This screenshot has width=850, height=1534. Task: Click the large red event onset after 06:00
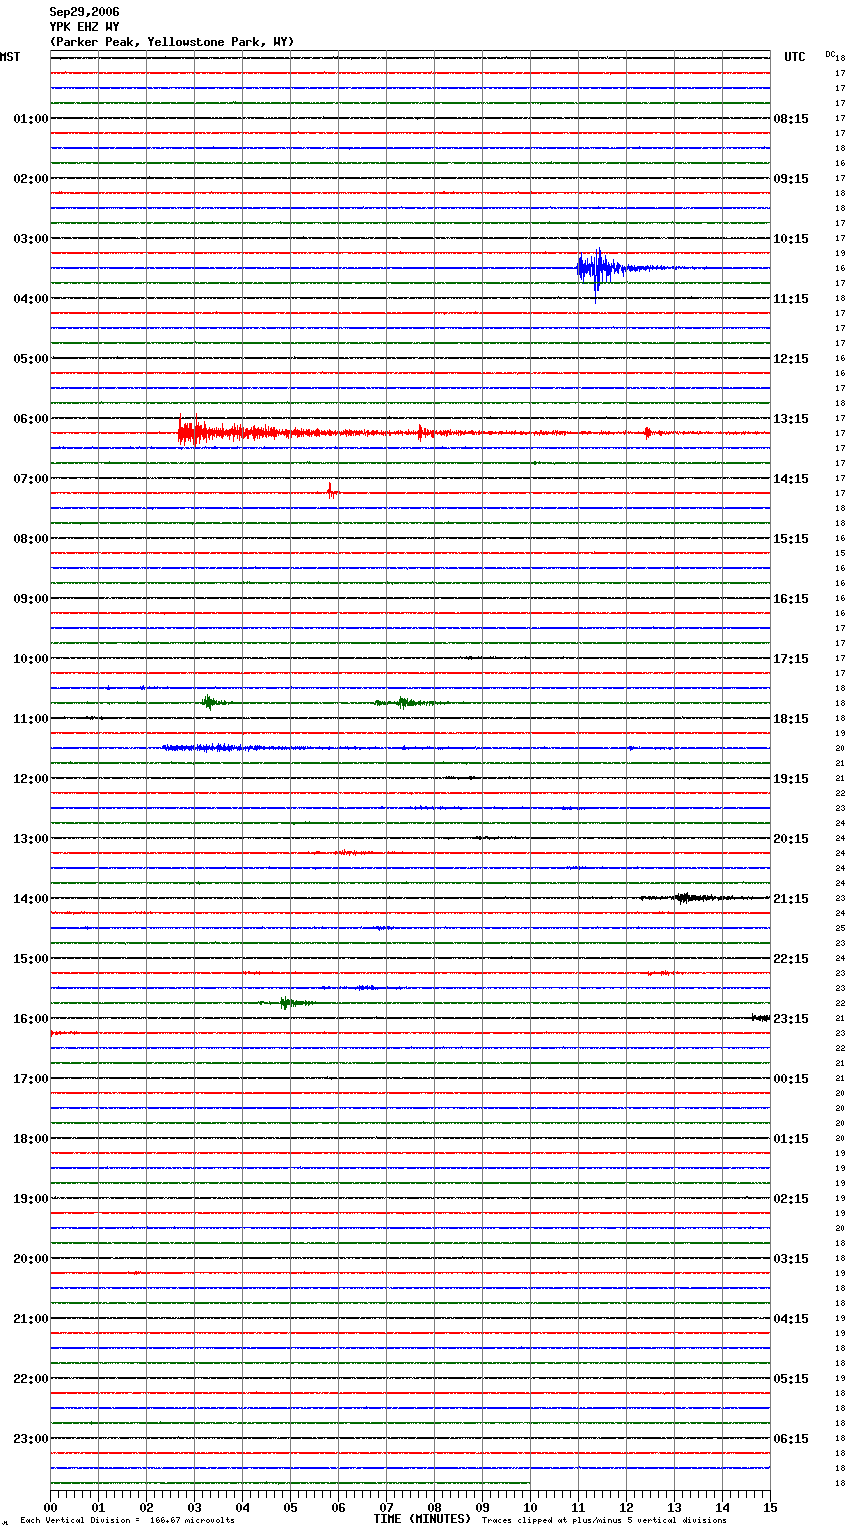(192, 432)
